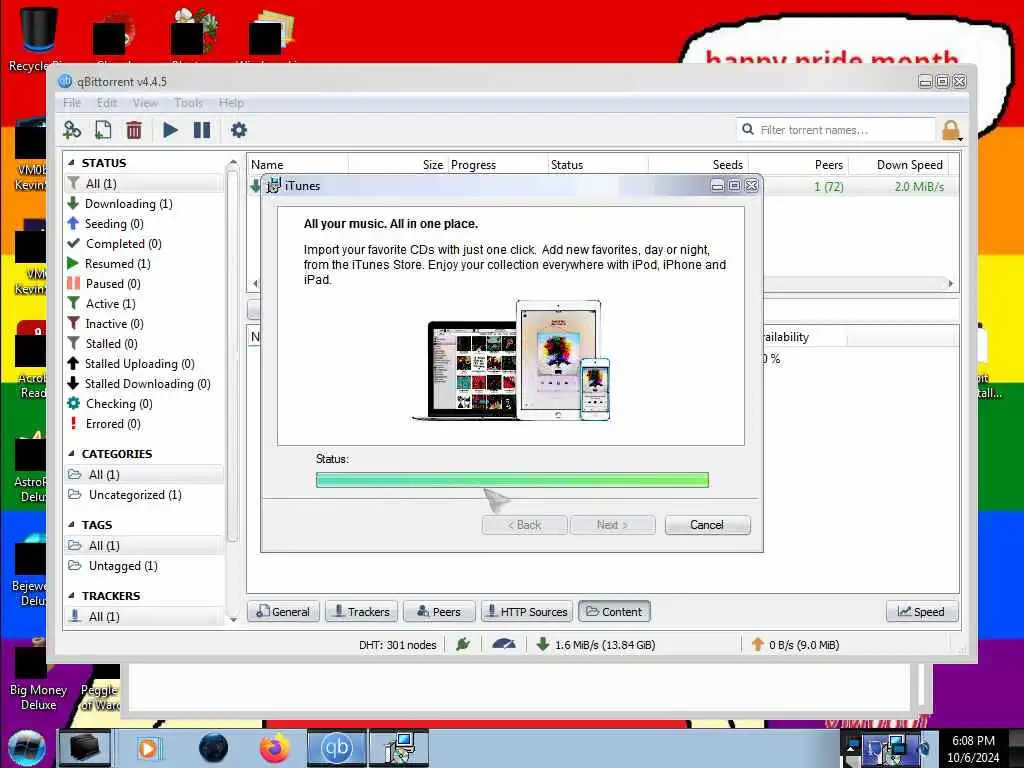Select the Untagged (1) tag
1024x768 pixels.
[144, 566]
